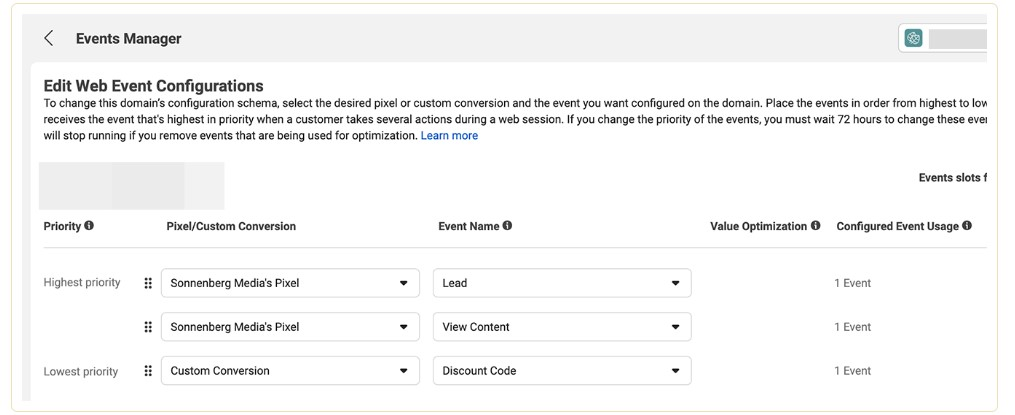This screenshot has width=1015, height=415.
Task: Grab the drag handle for the Lead row
Action: [x=148, y=283]
